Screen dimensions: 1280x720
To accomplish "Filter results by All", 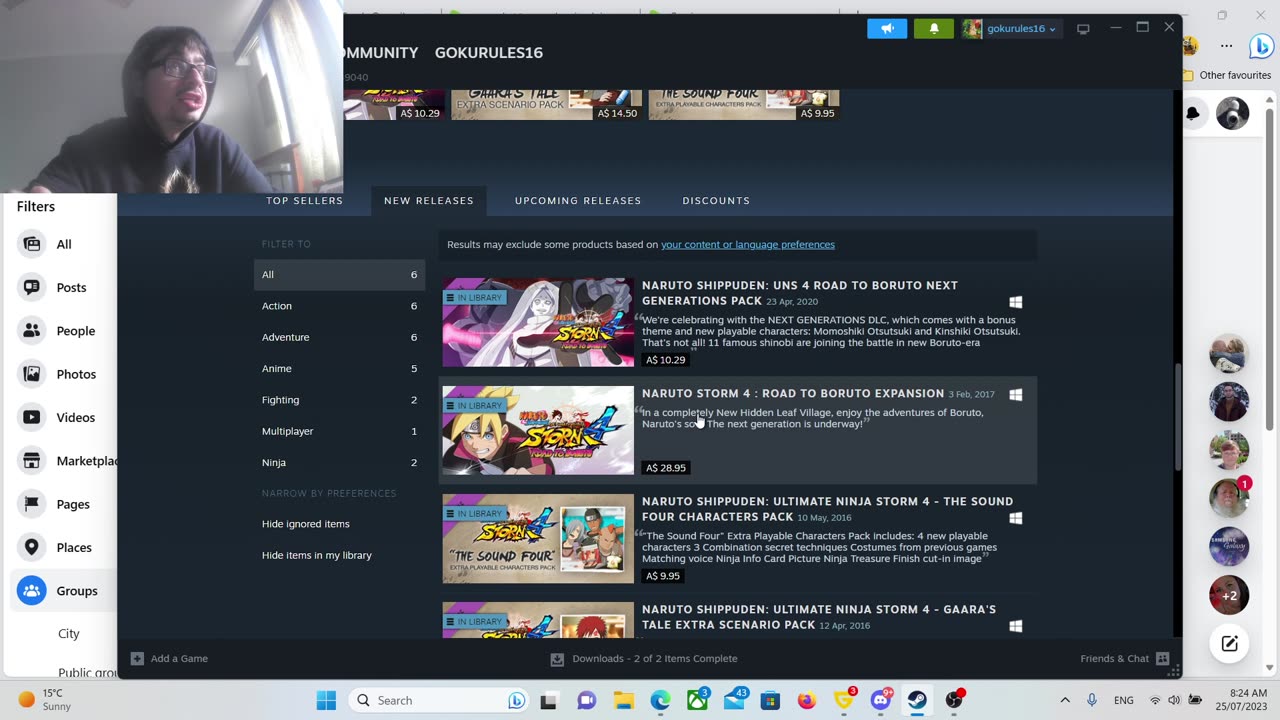I will (x=339, y=275).
